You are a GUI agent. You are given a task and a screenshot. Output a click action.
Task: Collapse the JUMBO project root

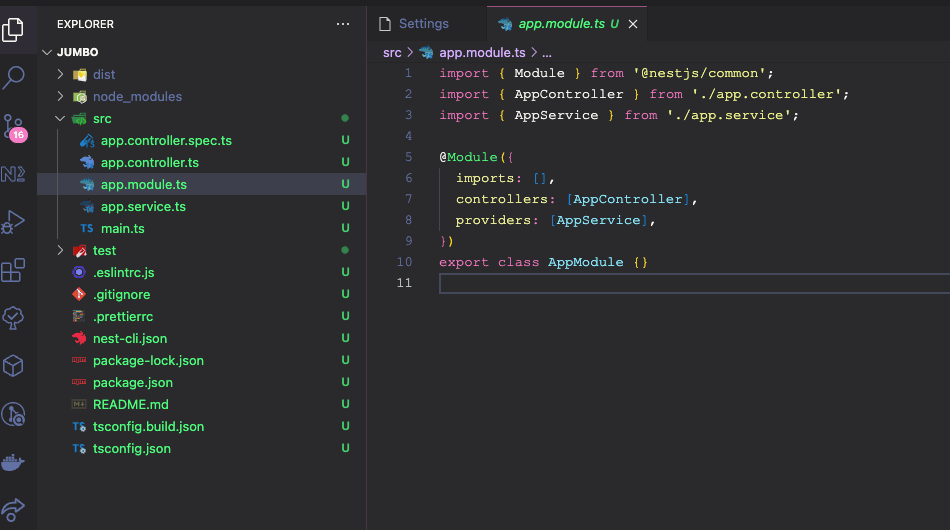(x=77, y=52)
